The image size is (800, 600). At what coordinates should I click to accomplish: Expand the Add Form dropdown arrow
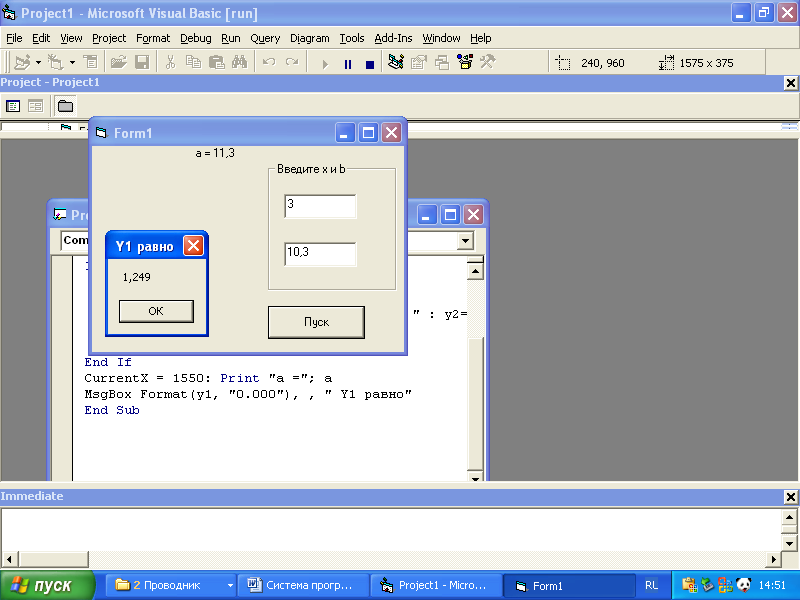(72, 63)
